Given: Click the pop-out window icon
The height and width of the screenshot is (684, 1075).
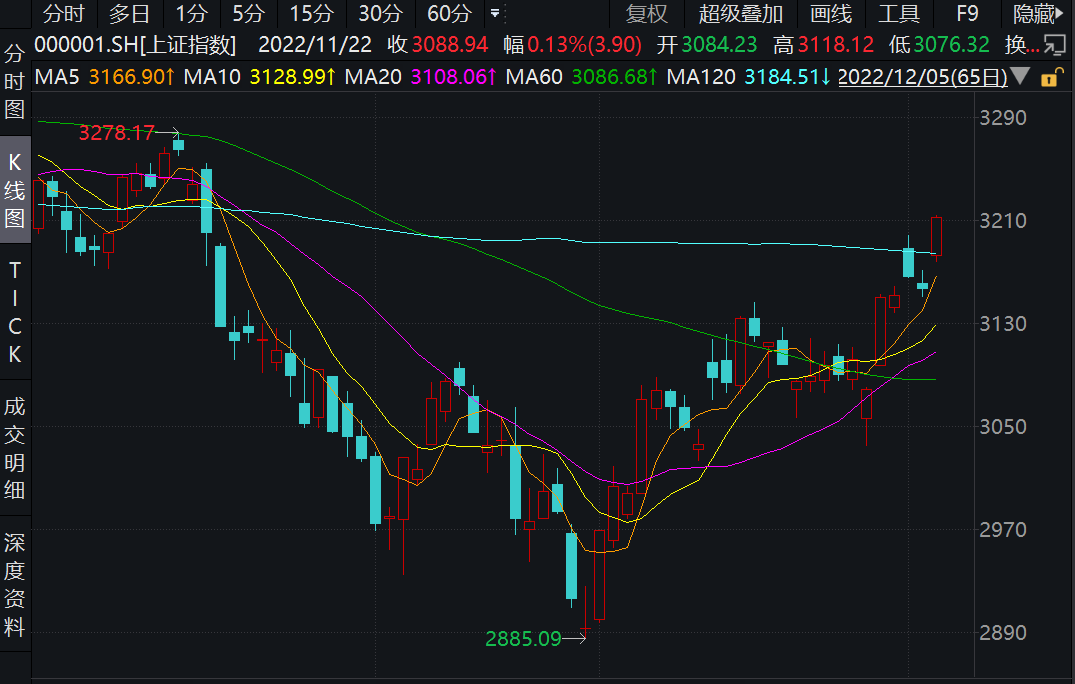Looking at the screenshot, I should coord(1054,45).
